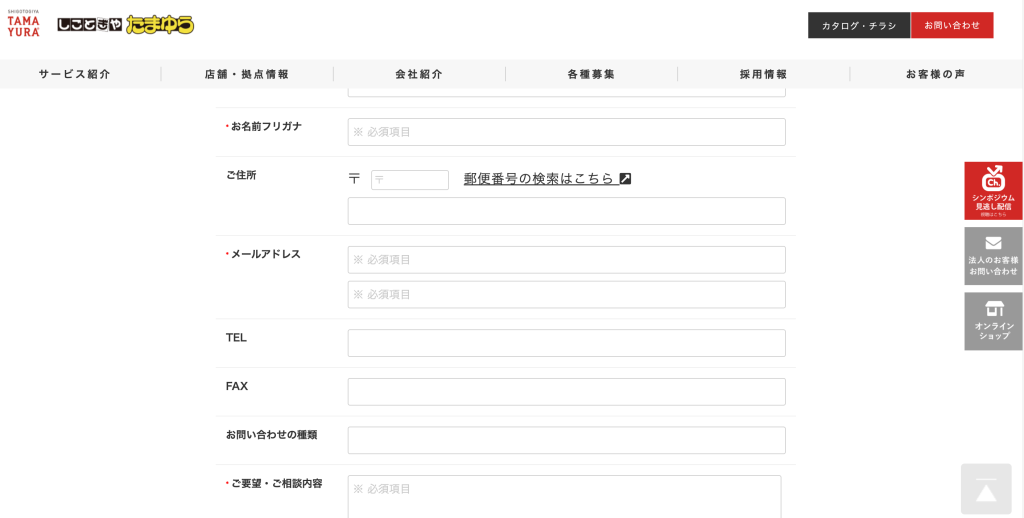The height and width of the screenshot is (518, 1024).
Task: Click the Tamayura logo in the header
Action: click(x=23, y=24)
